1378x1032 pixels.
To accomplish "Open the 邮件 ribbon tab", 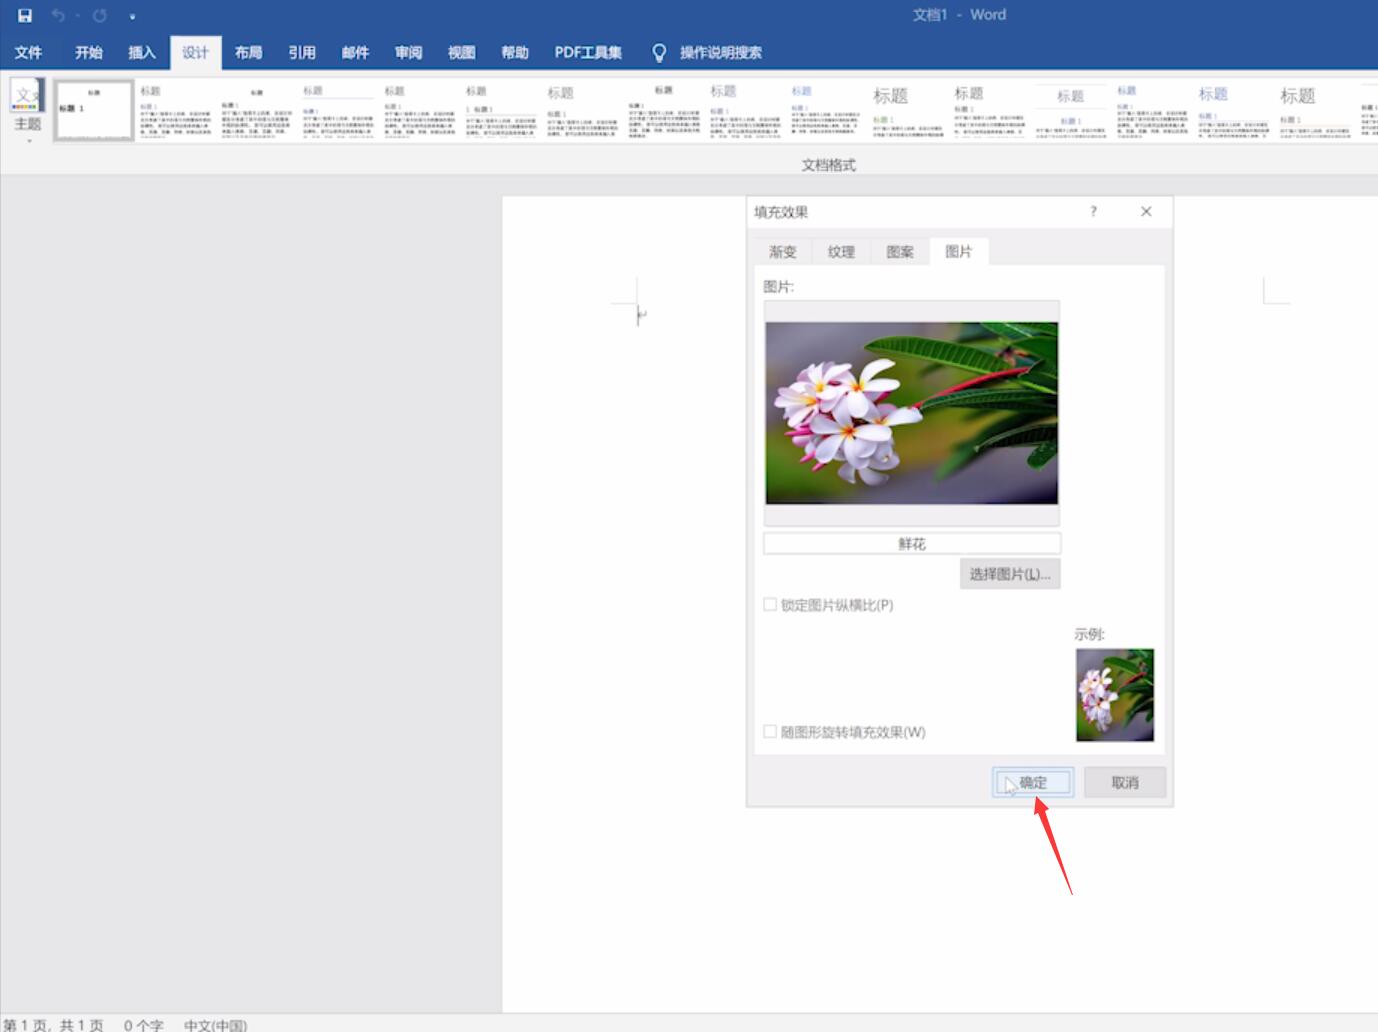I will tap(355, 52).
